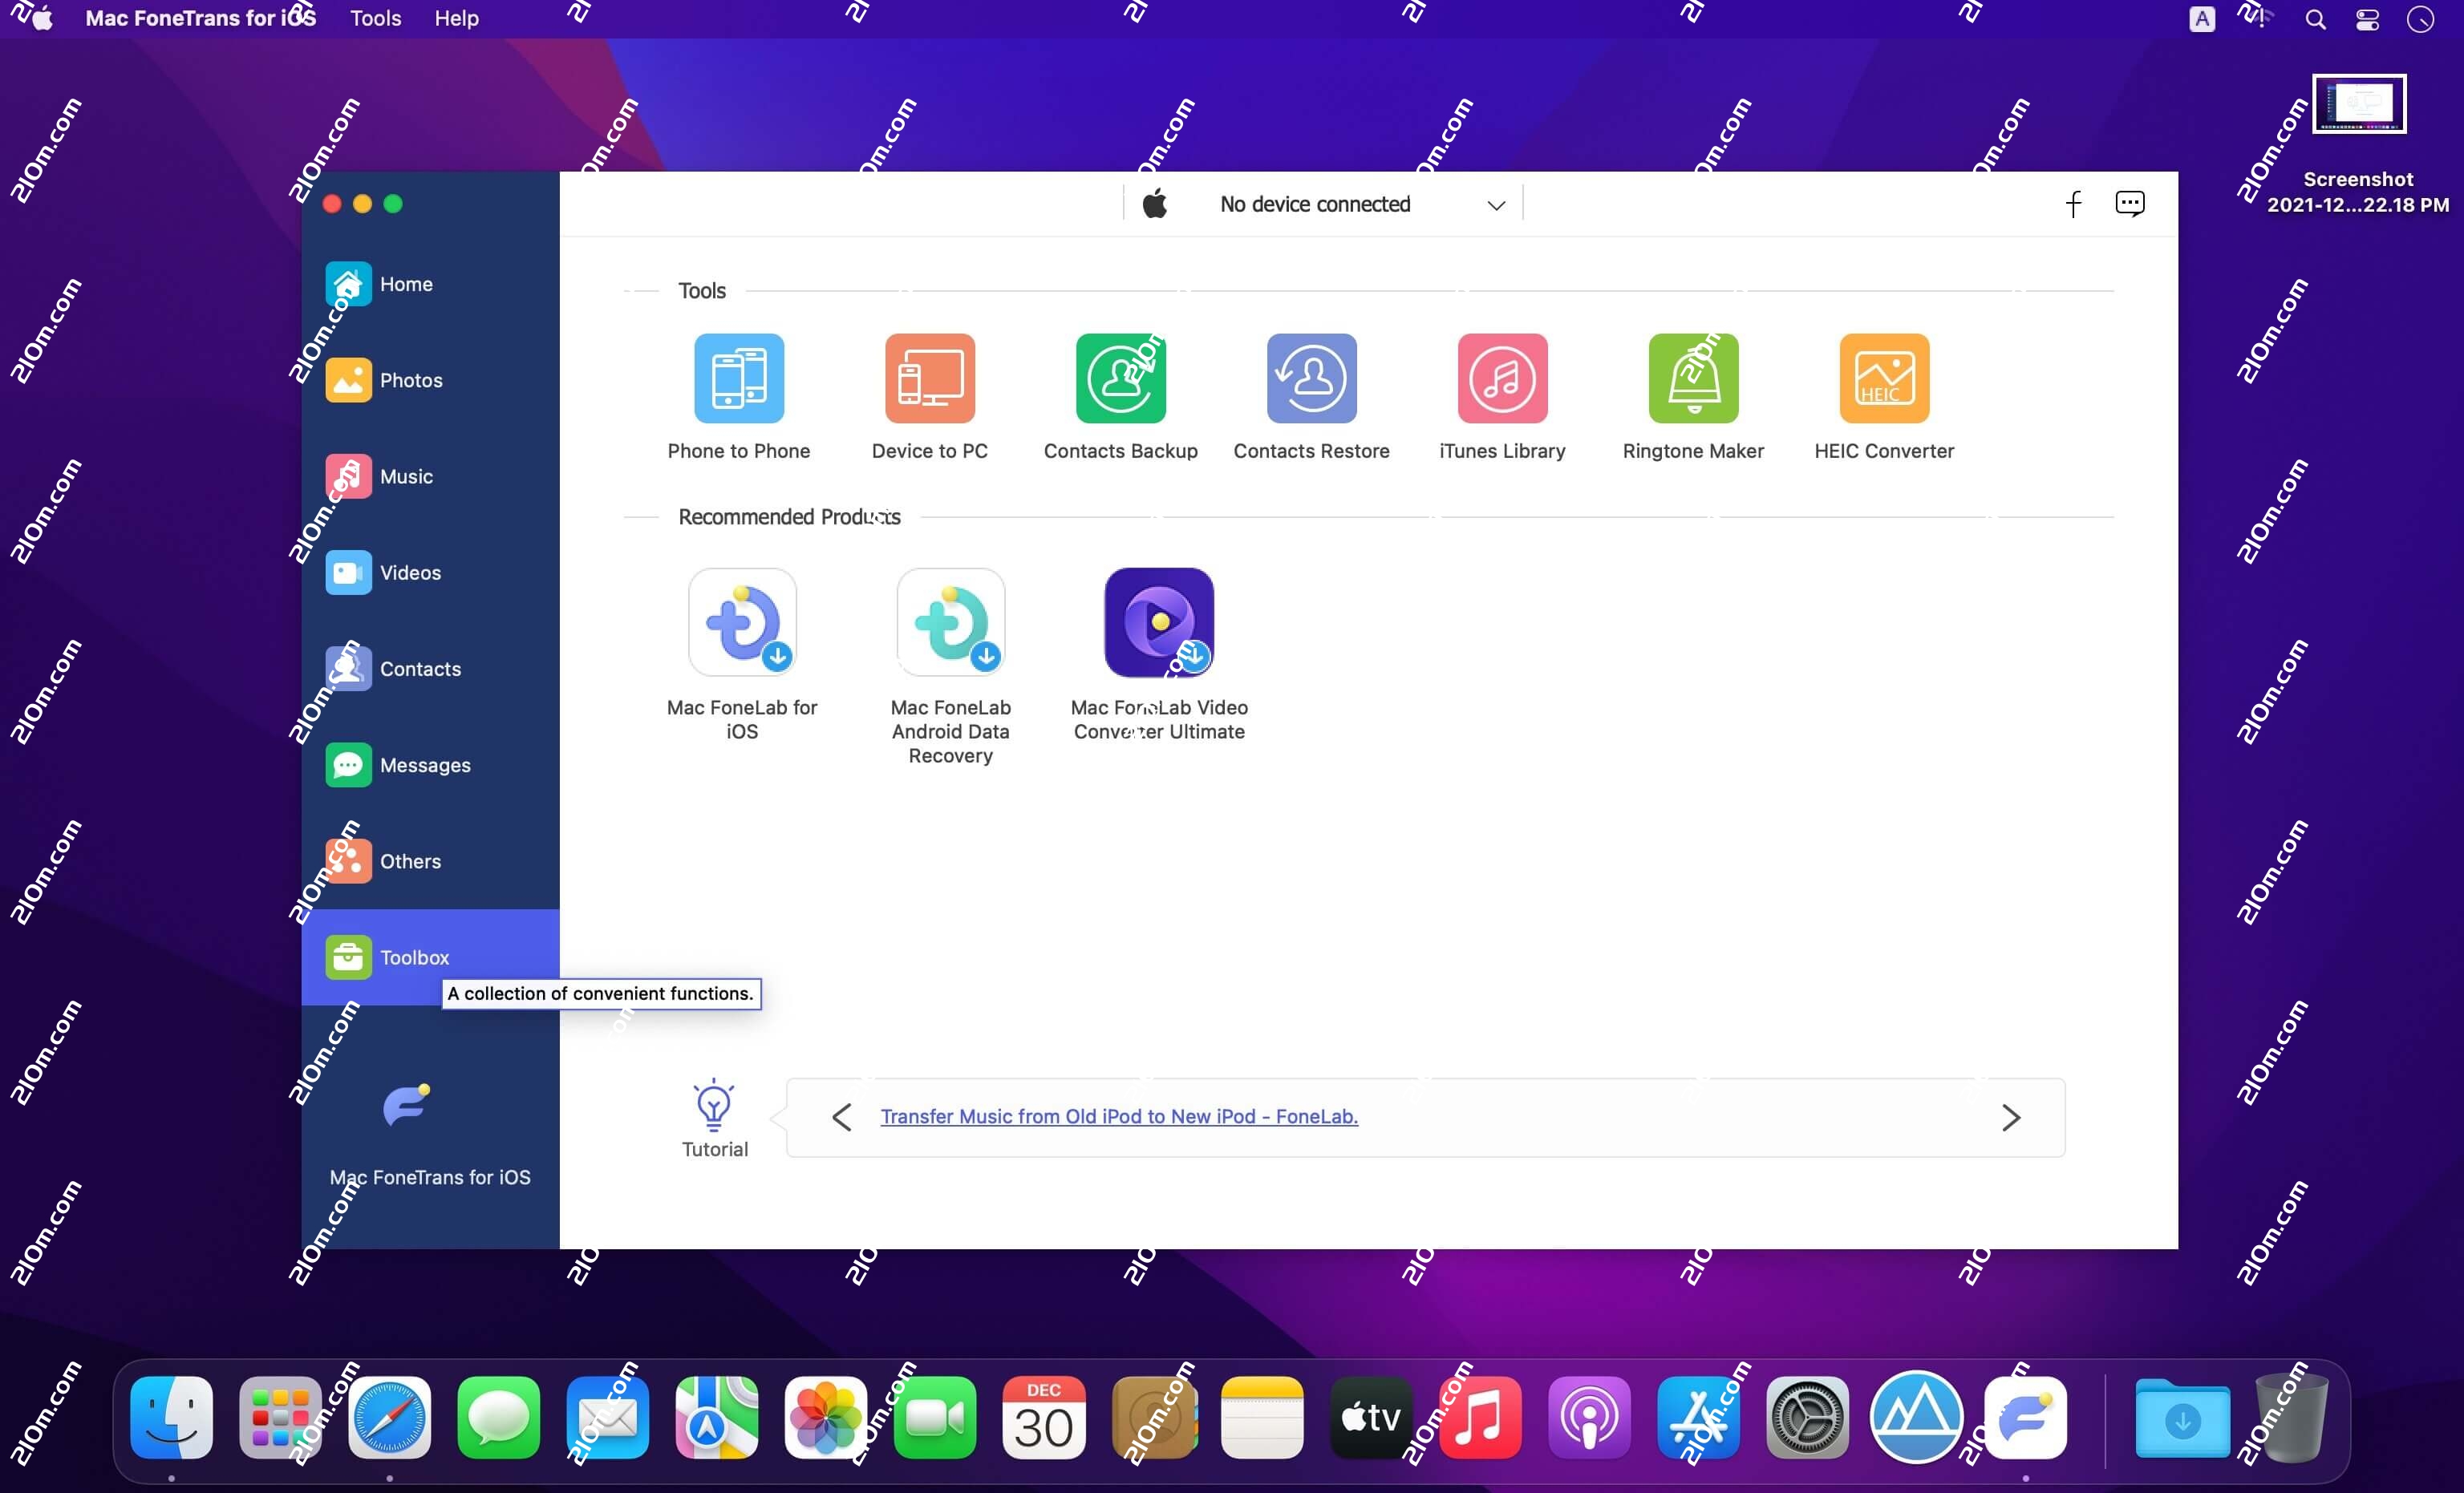Switch to the Photos section
This screenshot has height=1493, width=2464.
point(412,380)
